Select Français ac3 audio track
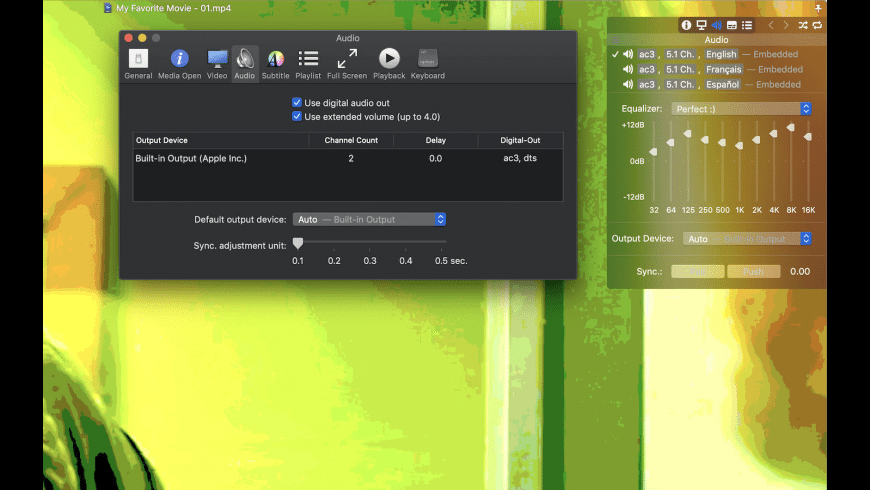 (716, 69)
